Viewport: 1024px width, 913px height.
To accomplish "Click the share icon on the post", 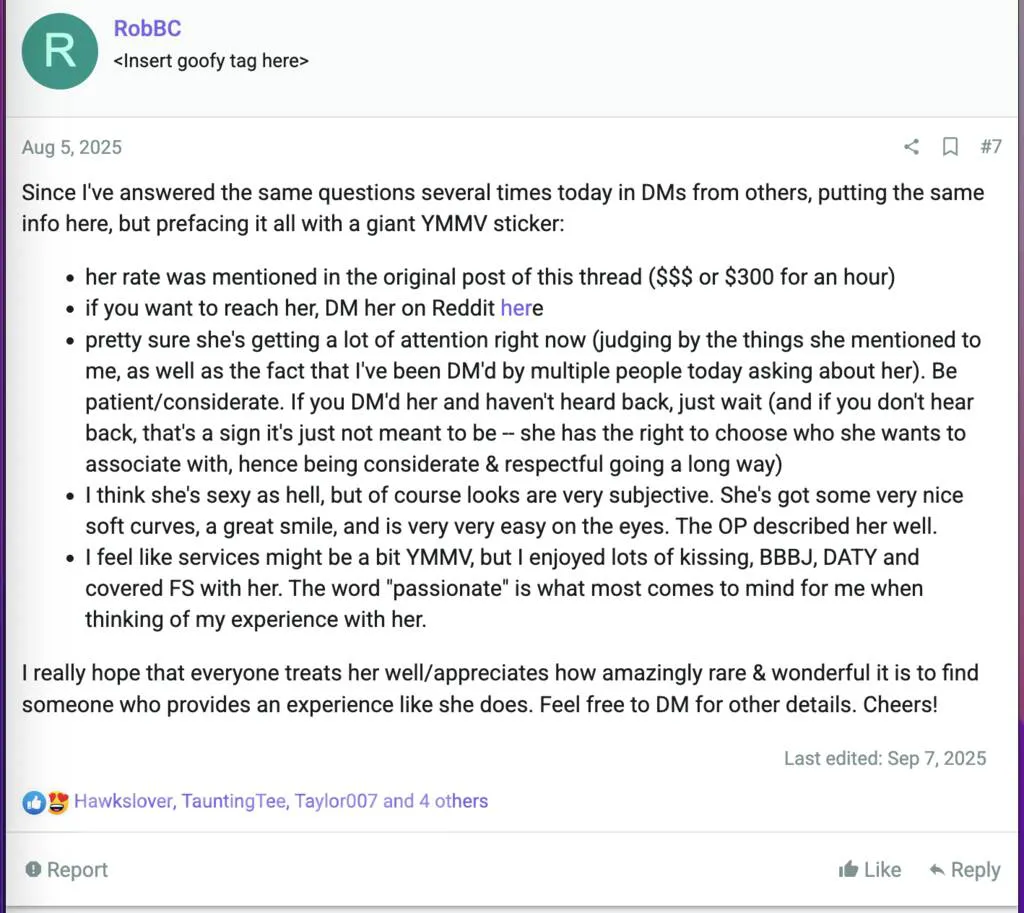I will [911, 147].
